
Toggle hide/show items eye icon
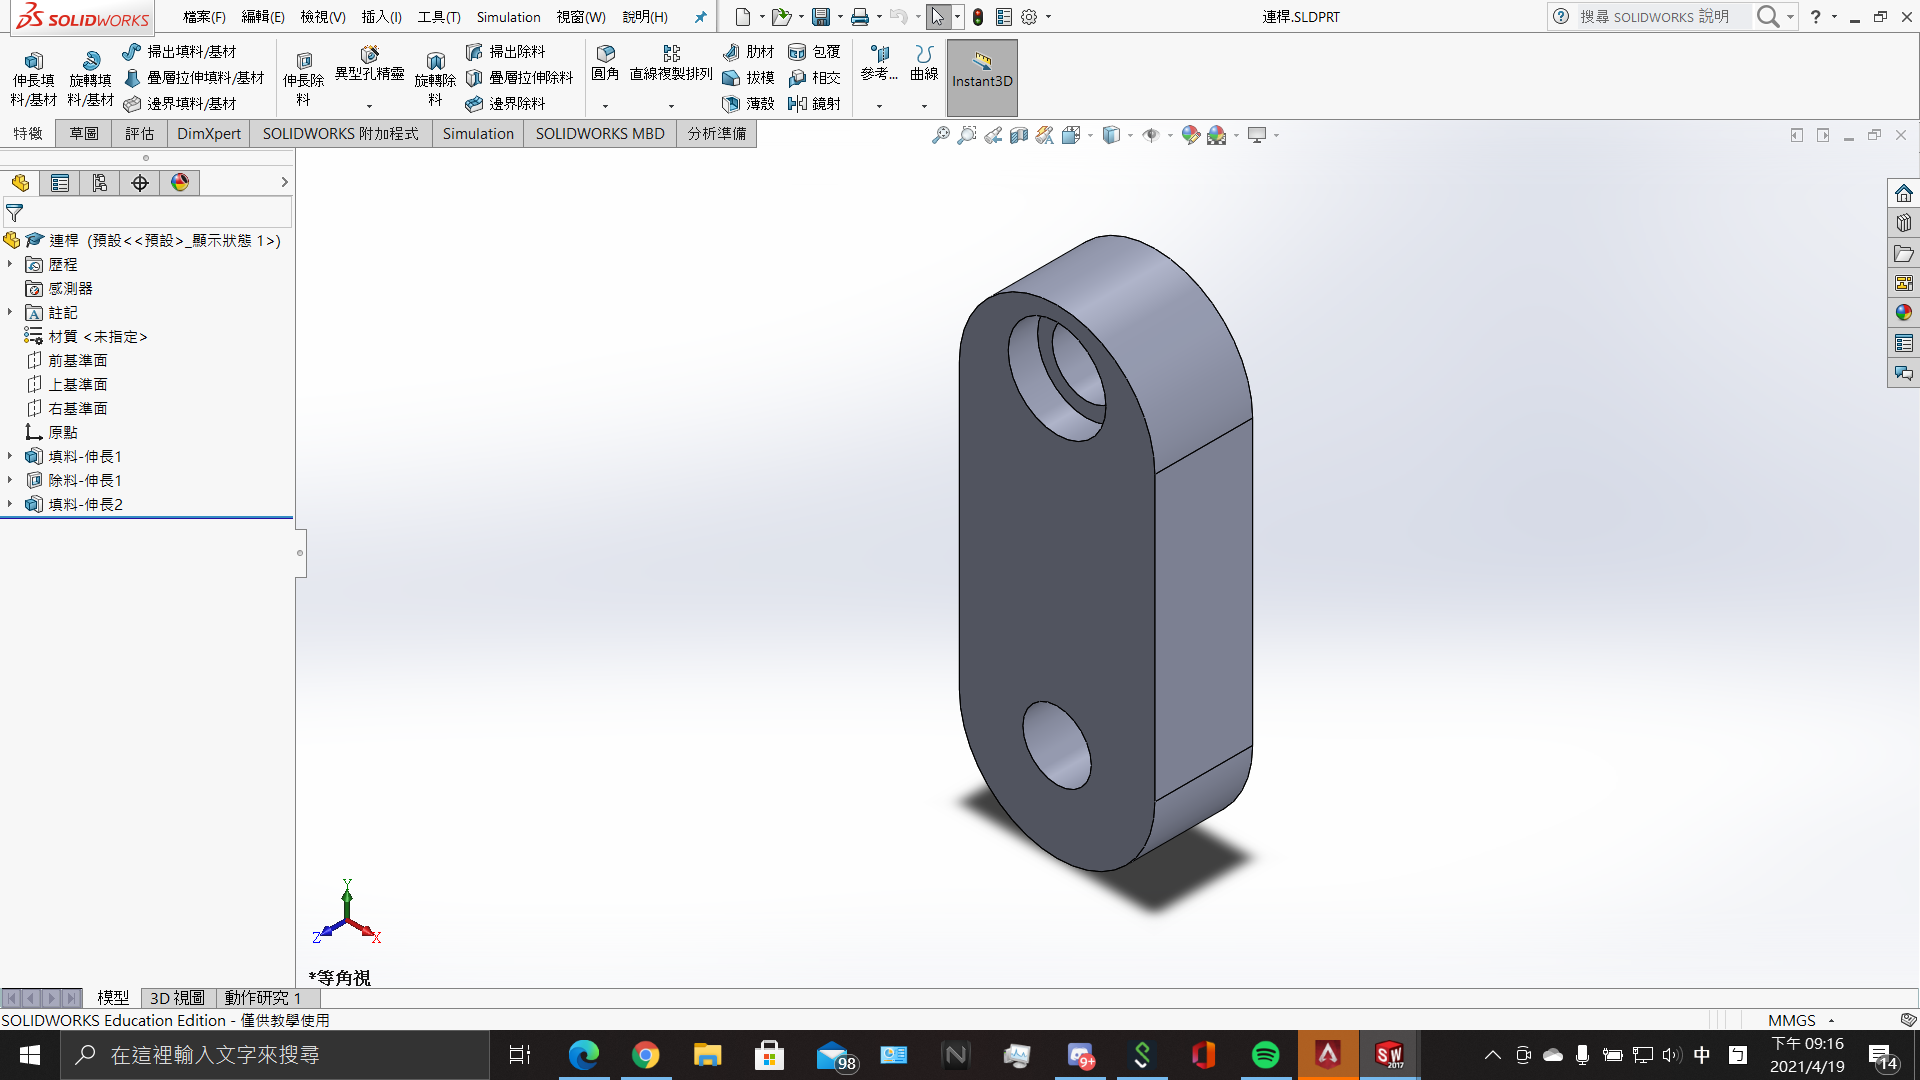[x=1151, y=135]
